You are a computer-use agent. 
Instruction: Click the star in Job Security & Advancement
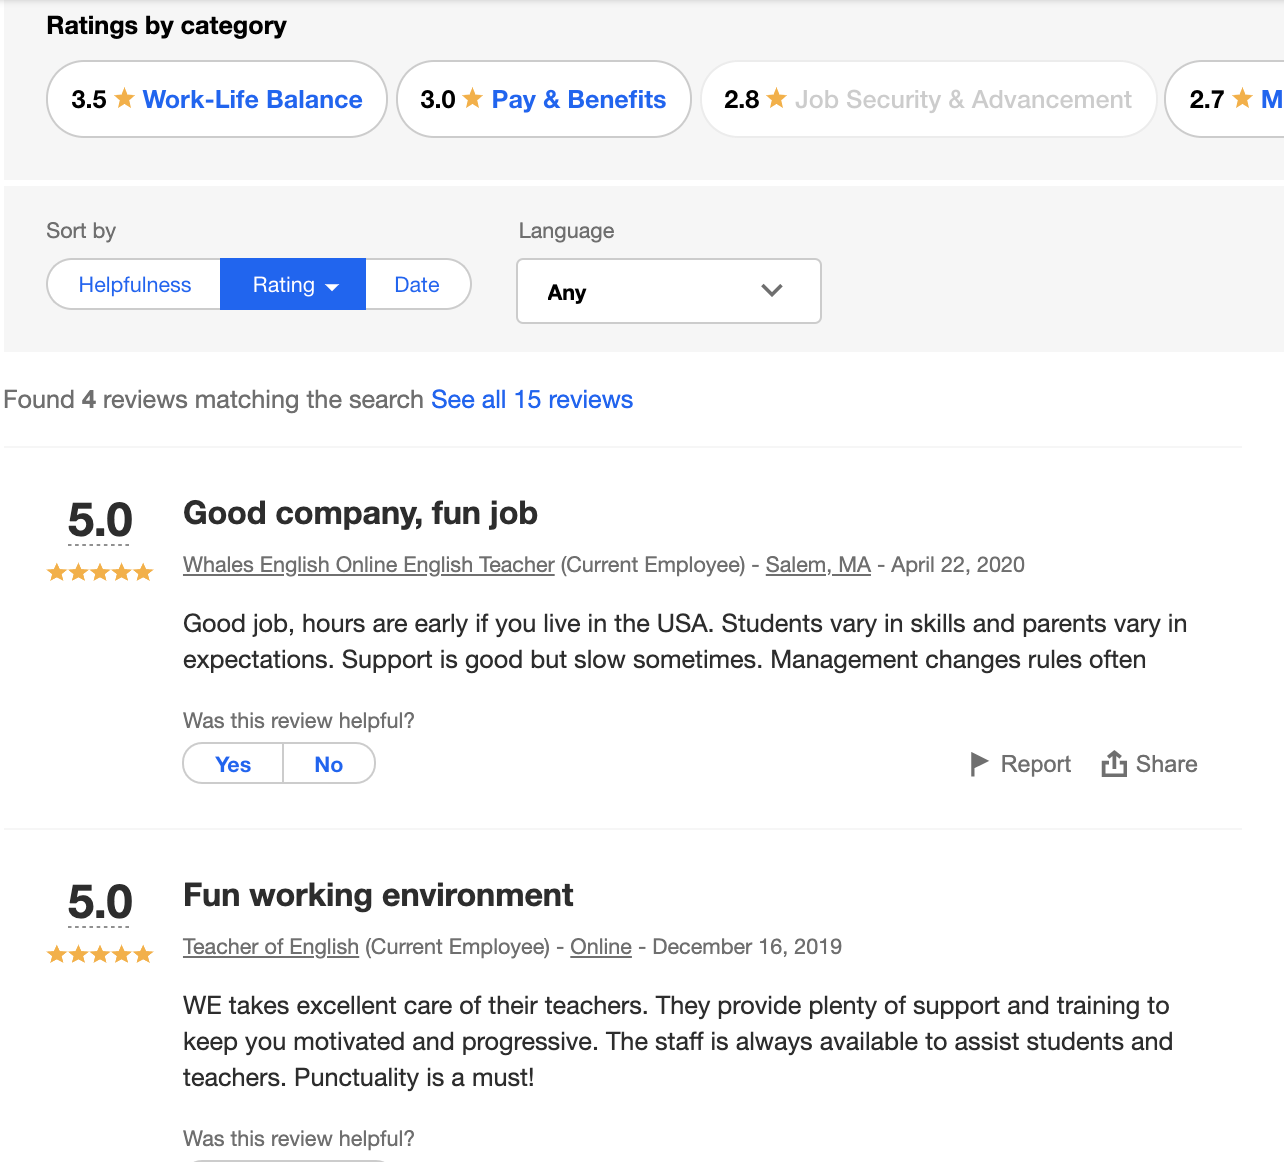tap(777, 99)
